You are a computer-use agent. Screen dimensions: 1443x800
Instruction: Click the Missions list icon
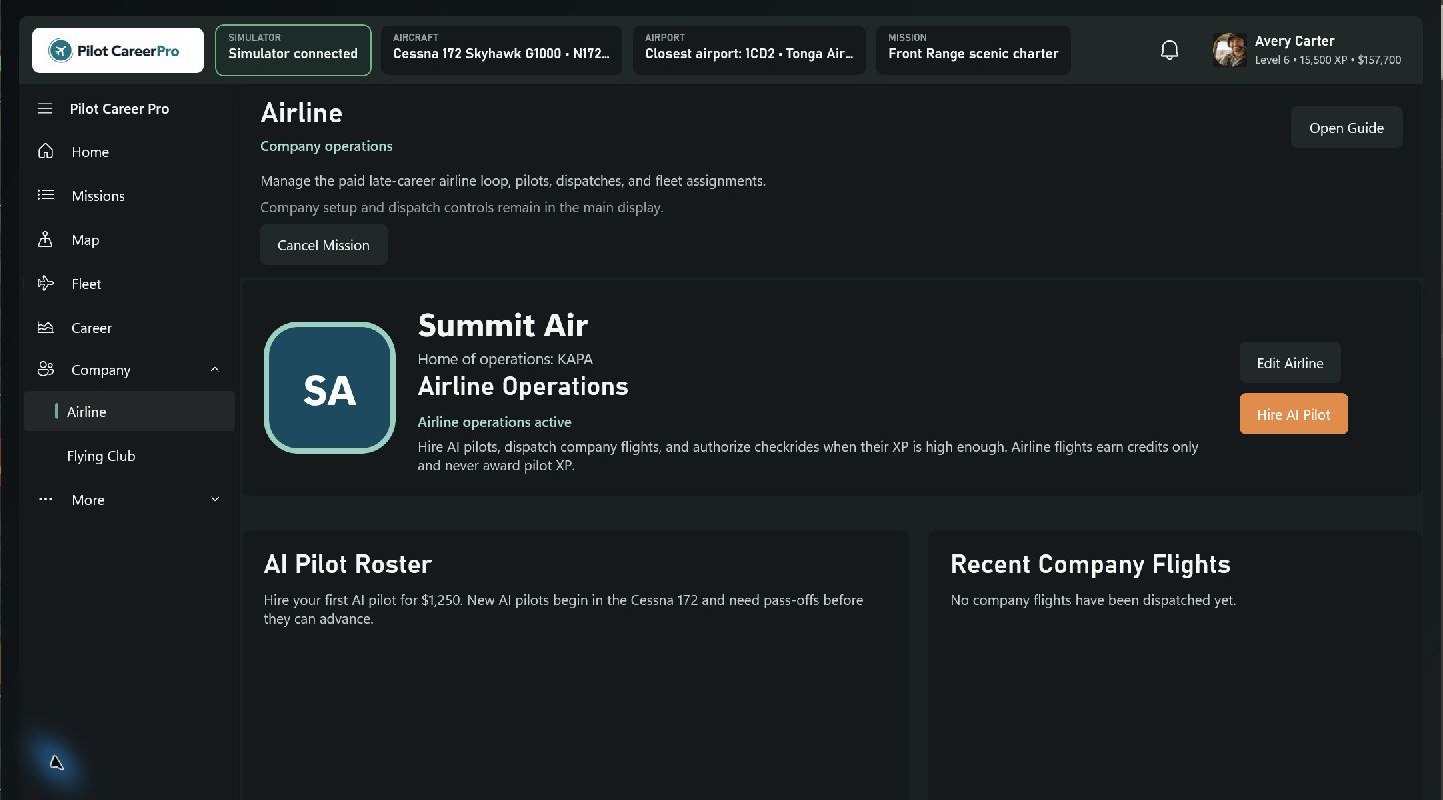pyautogui.click(x=45, y=196)
